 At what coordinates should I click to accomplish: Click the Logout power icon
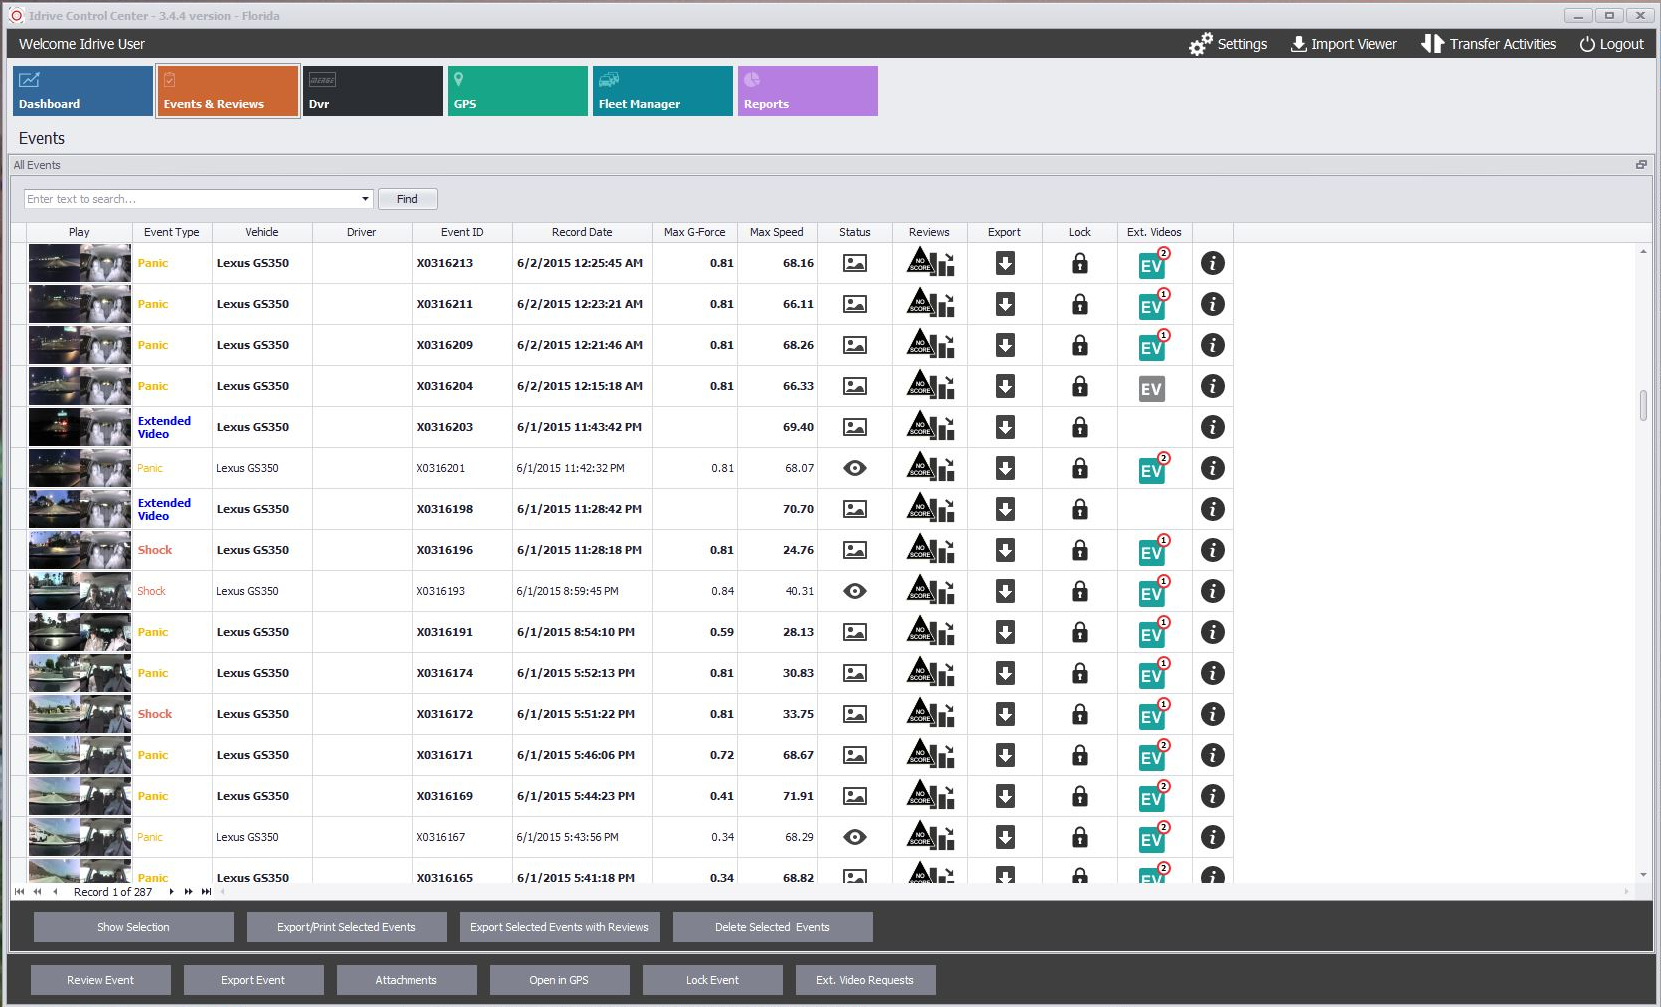(1586, 44)
